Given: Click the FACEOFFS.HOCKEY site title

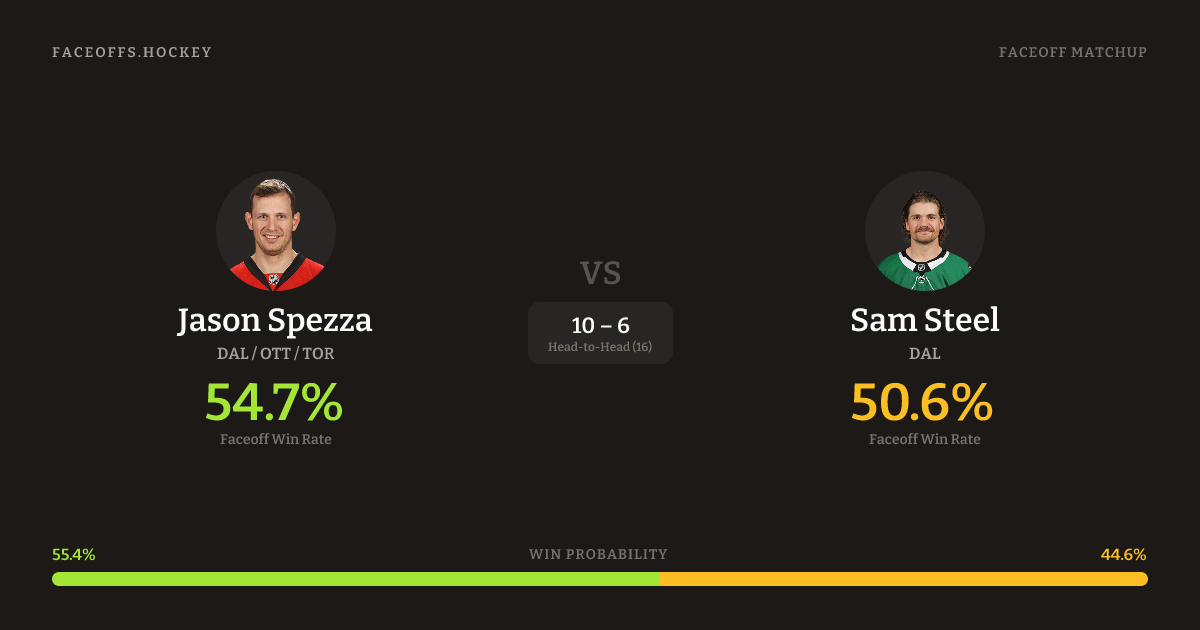Looking at the screenshot, I should (132, 52).
